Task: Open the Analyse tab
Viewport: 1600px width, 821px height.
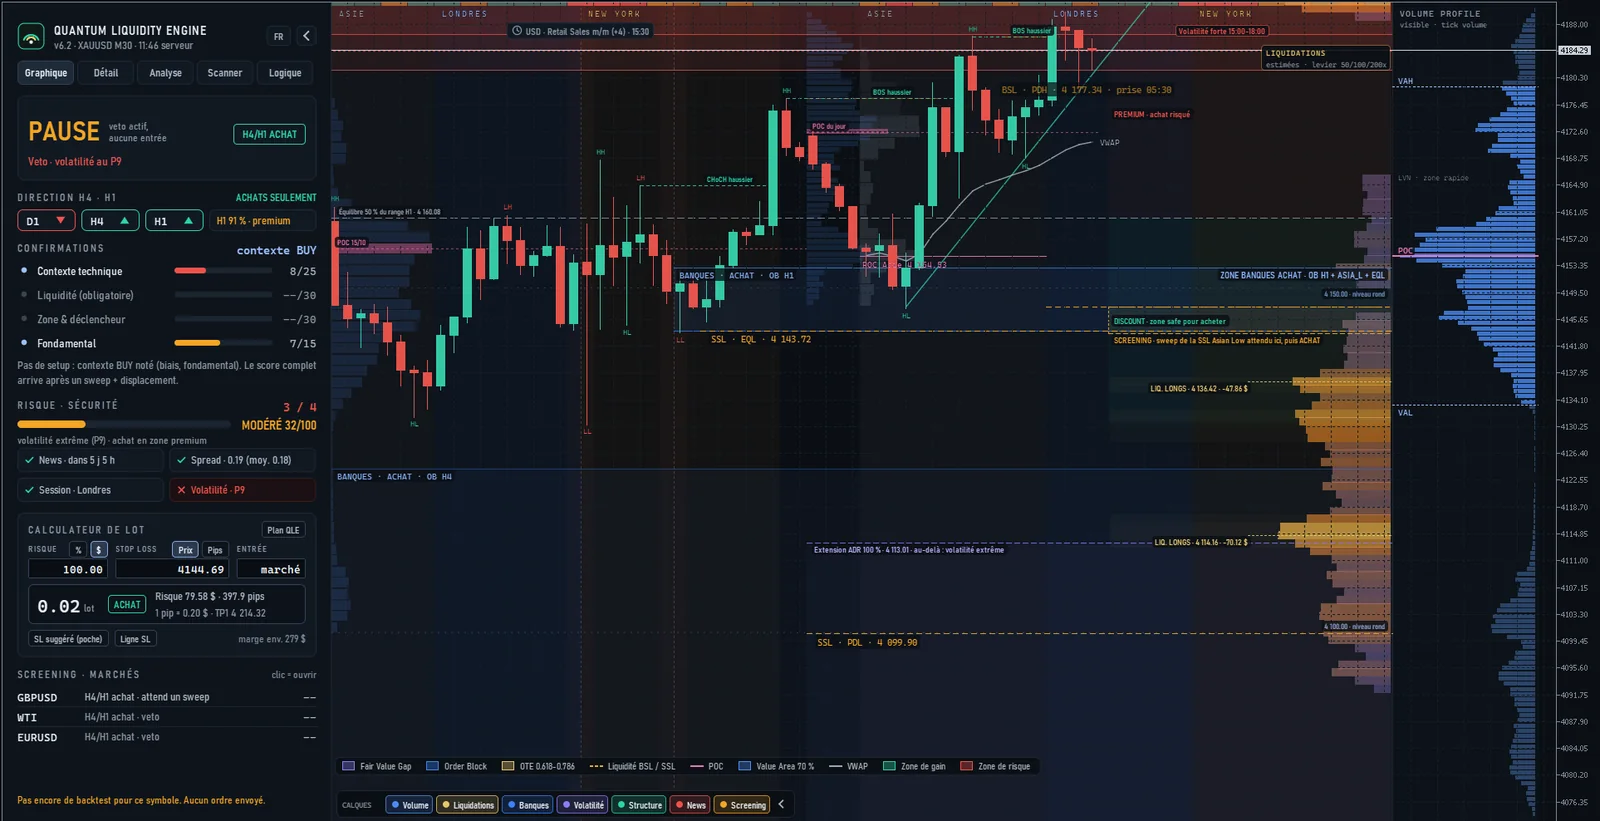Action: (x=166, y=73)
